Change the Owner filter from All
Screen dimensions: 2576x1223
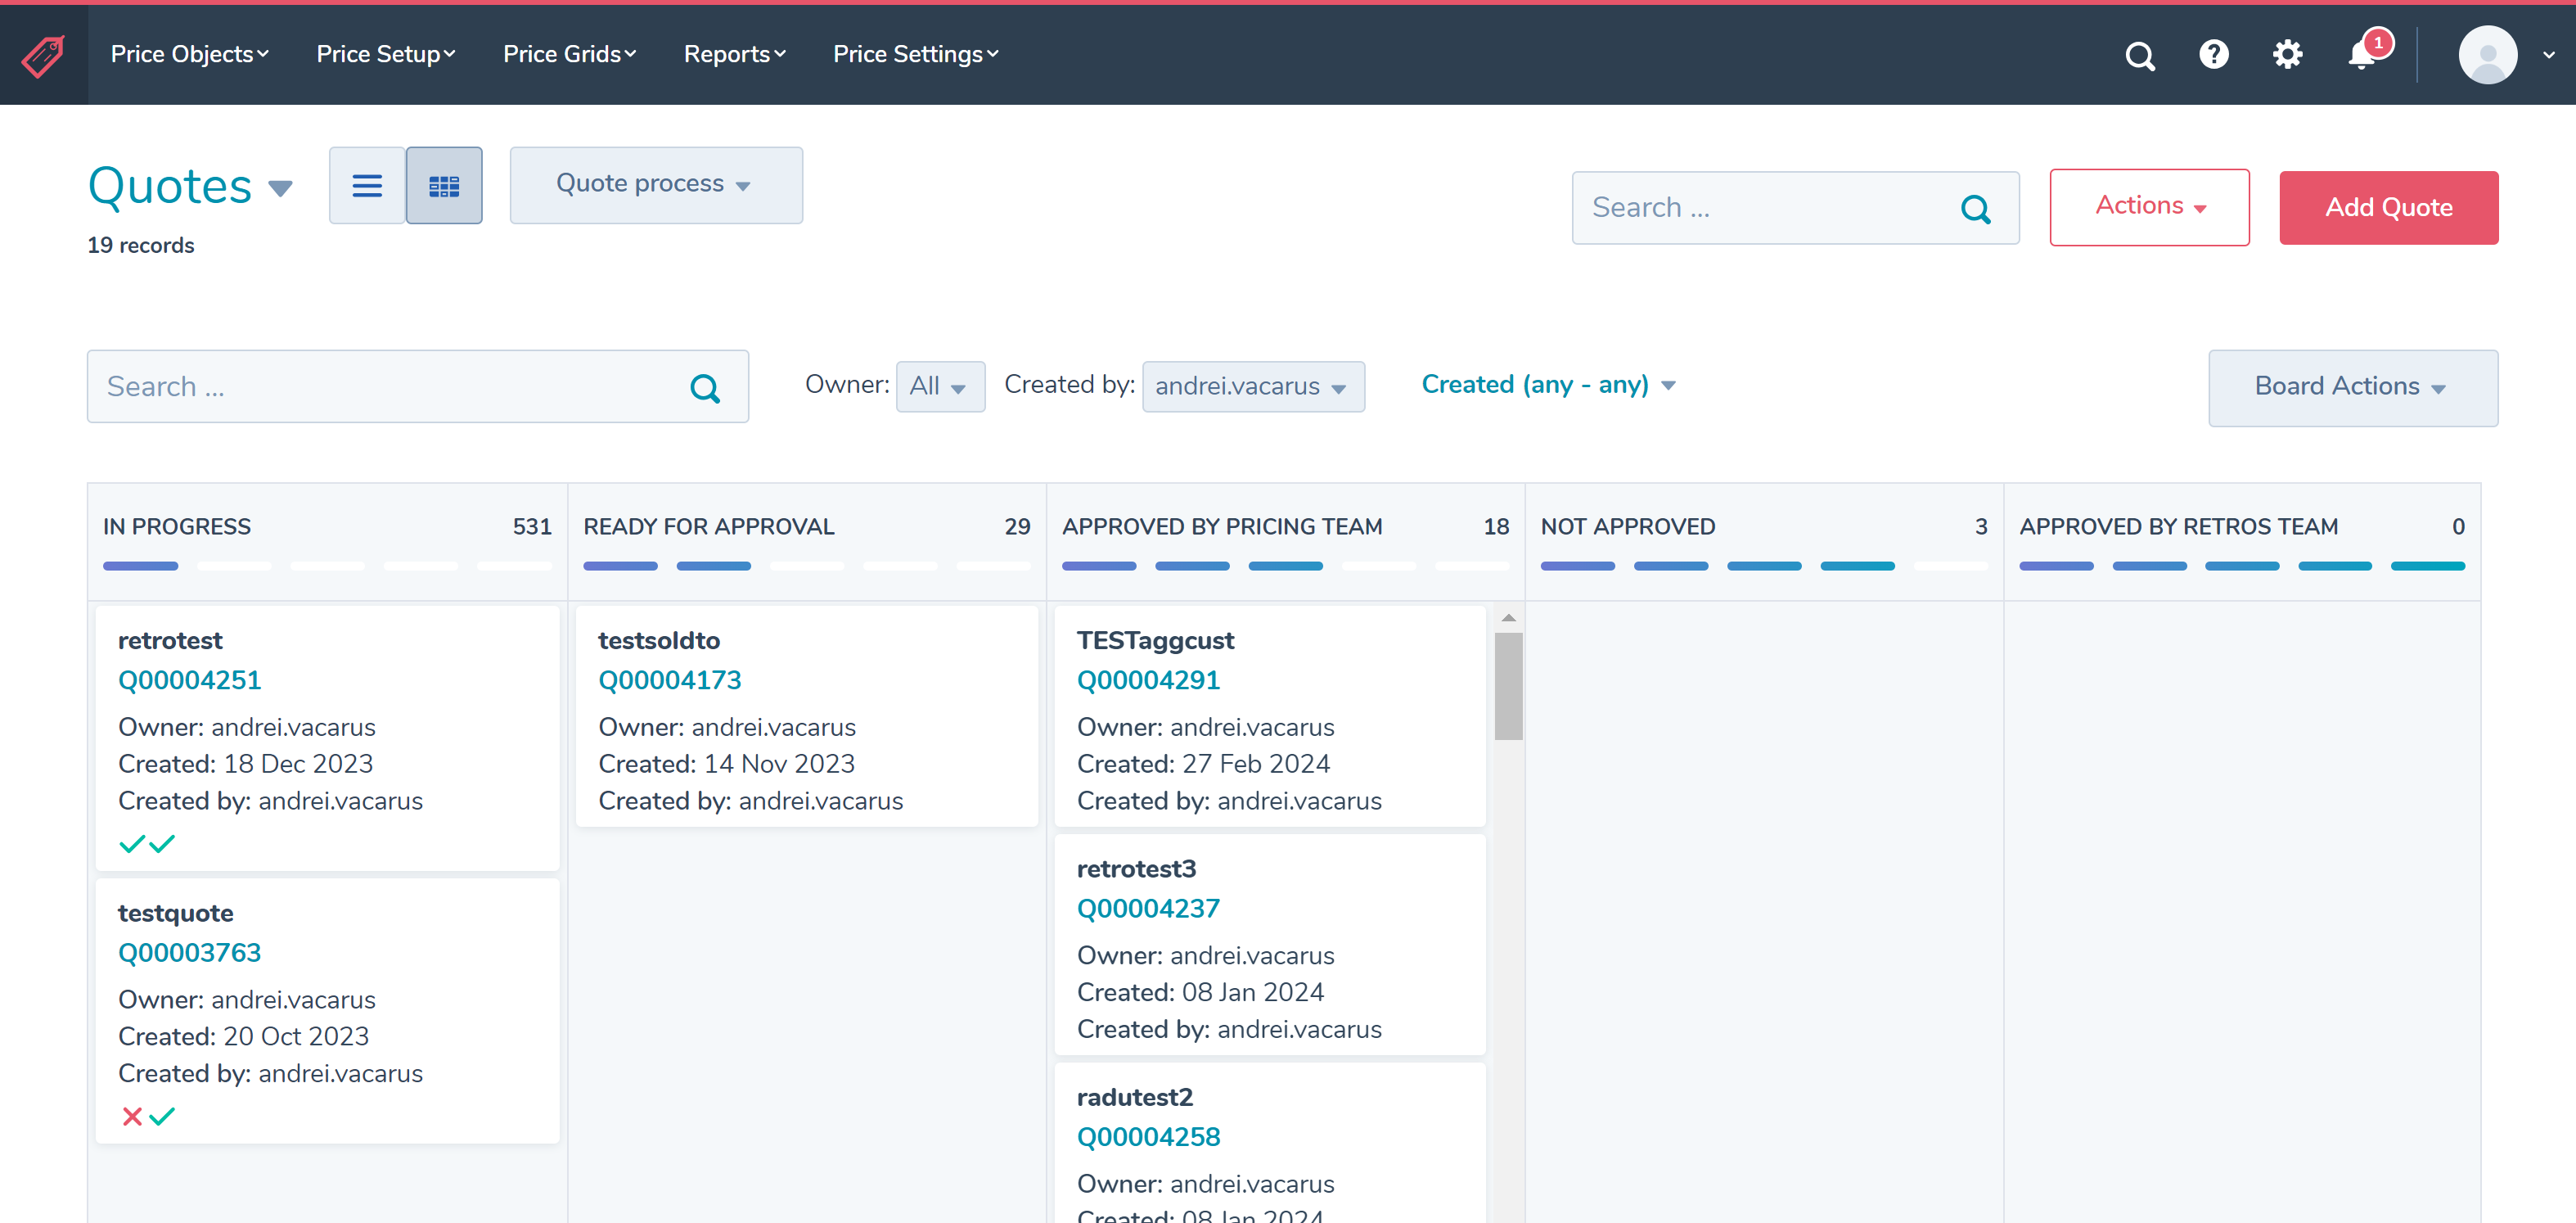939,386
